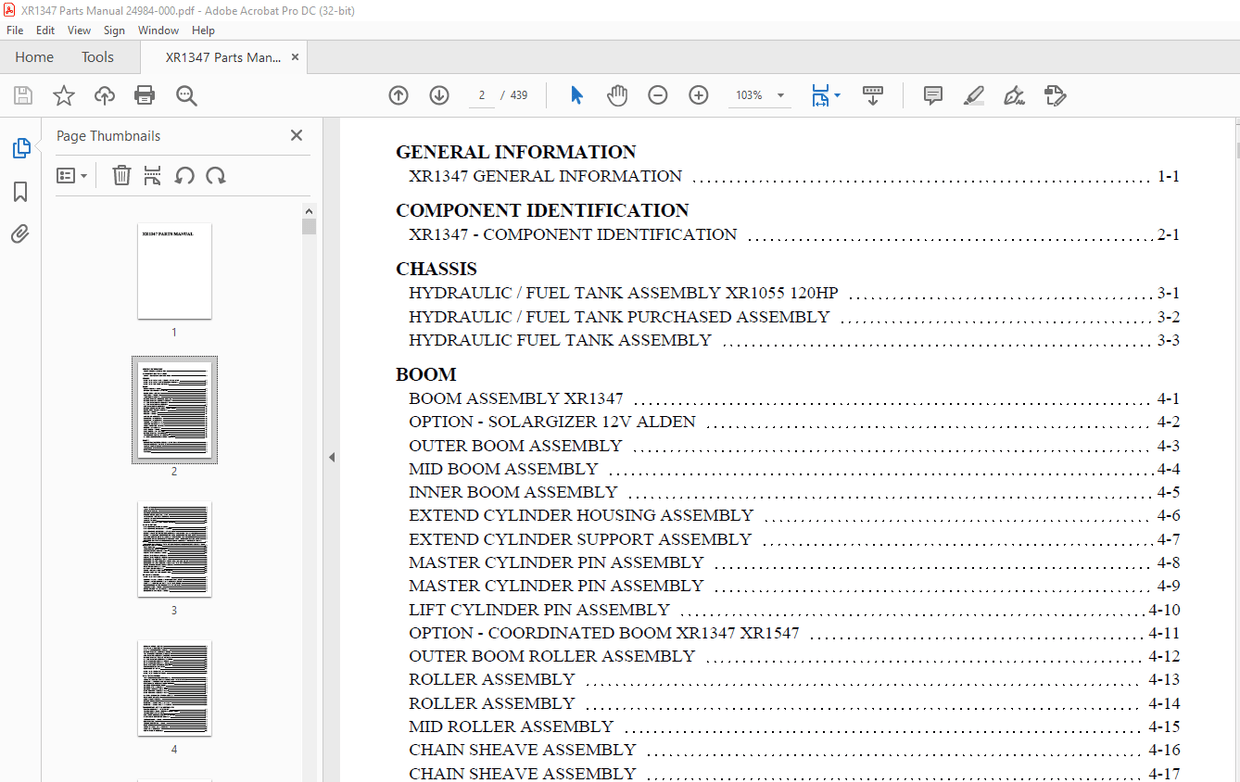Collapse the left navigation pane
Image resolution: width=1240 pixels, height=782 pixels.
click(x=331, y=456)
